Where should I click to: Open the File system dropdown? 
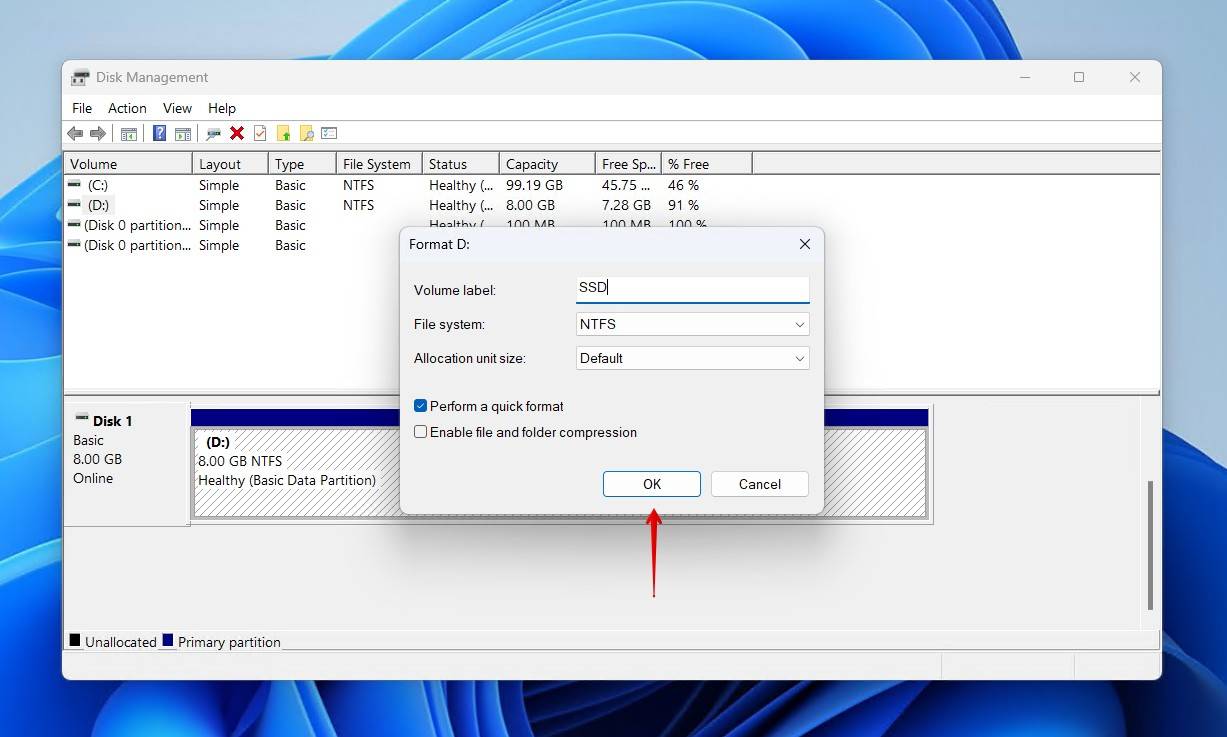point(692,324)
